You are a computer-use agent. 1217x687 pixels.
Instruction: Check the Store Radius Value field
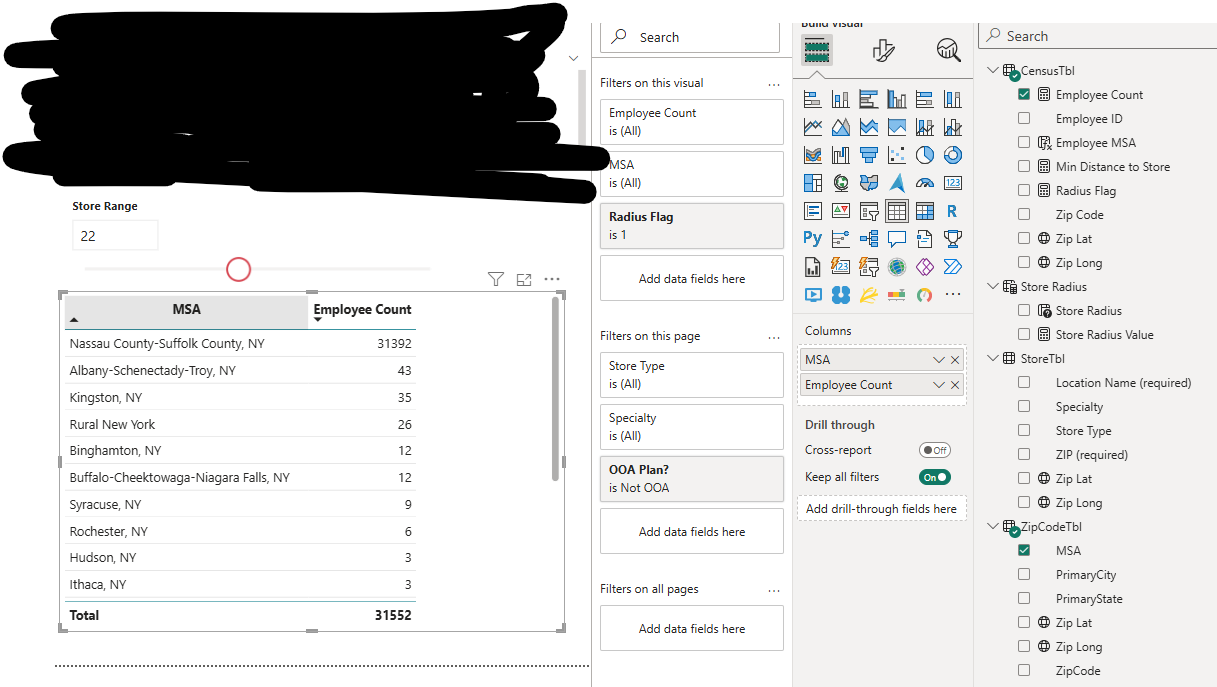[1024, 335]
